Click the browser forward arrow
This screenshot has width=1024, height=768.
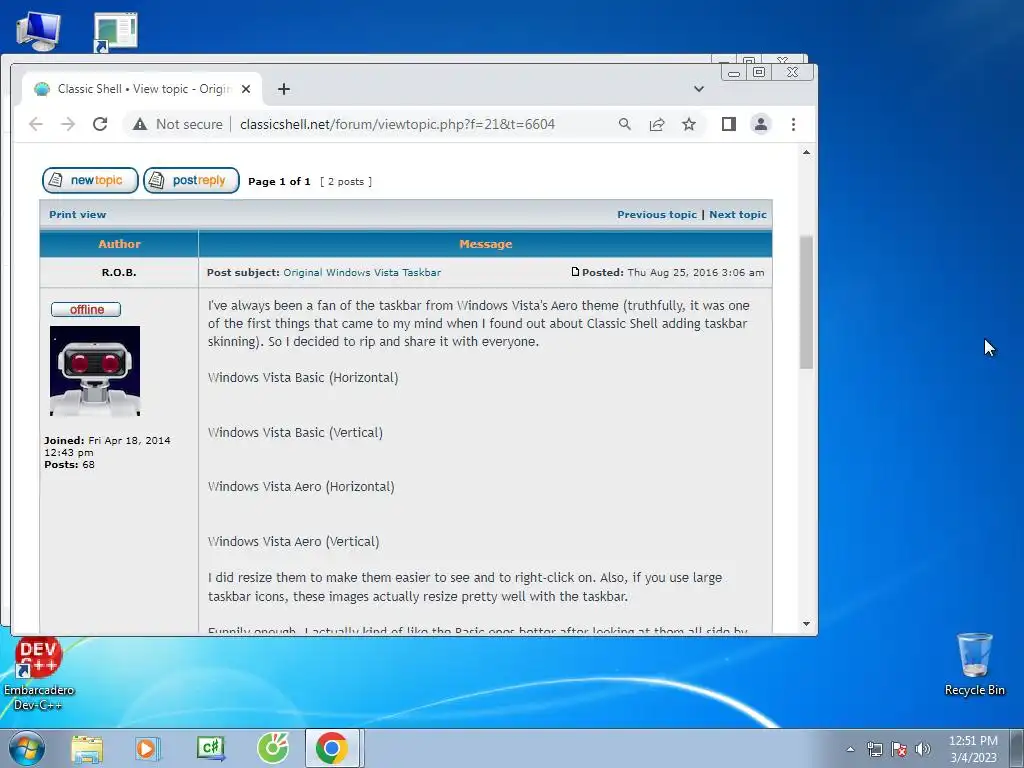(x=68, y=124)
